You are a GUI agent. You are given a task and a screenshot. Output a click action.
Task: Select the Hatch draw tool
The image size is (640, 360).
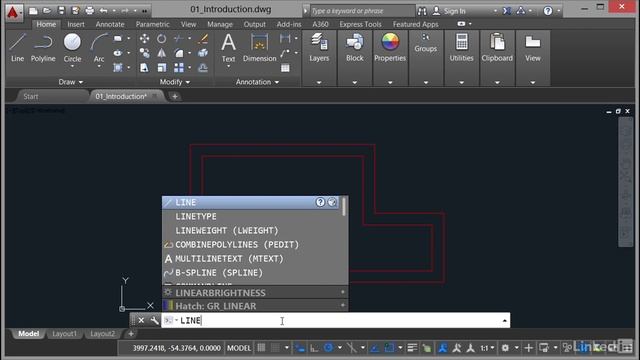[x=118, y=67]
